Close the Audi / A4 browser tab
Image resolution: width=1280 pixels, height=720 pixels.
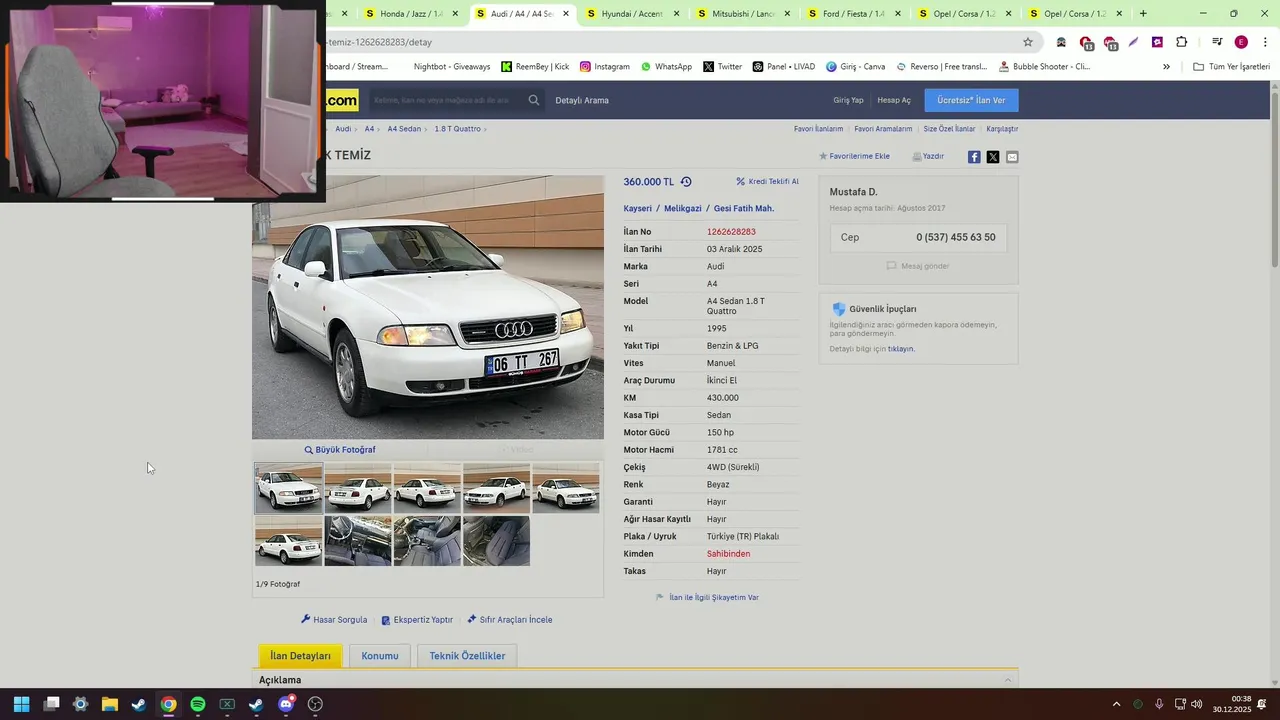point(566,14)
